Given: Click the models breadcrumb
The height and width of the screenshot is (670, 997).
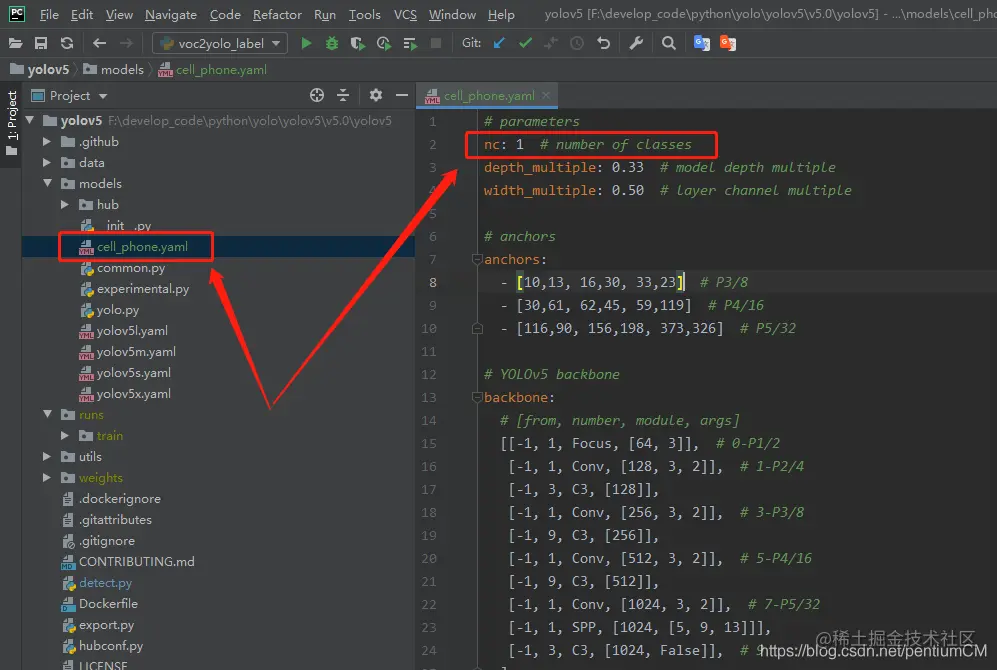Looking at the screenshot, I should (114, 69).
